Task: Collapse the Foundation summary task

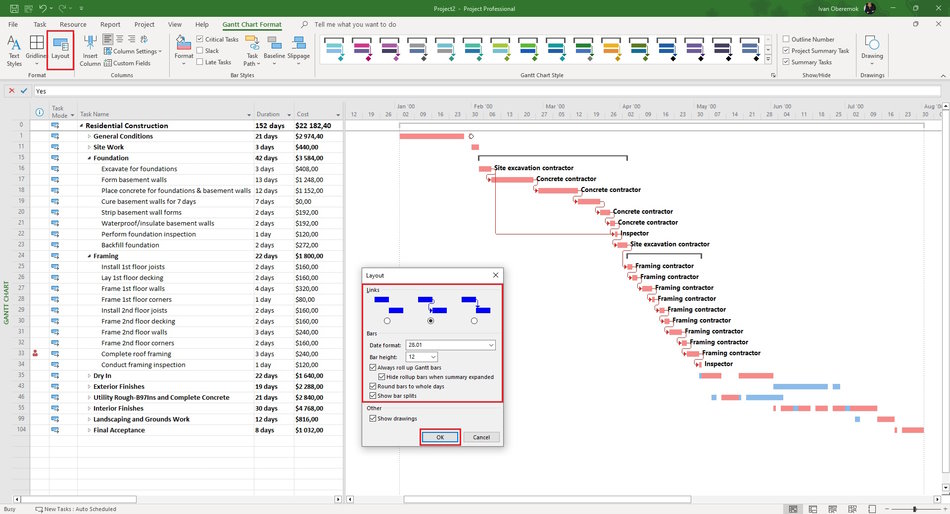Action: (89, 158)
